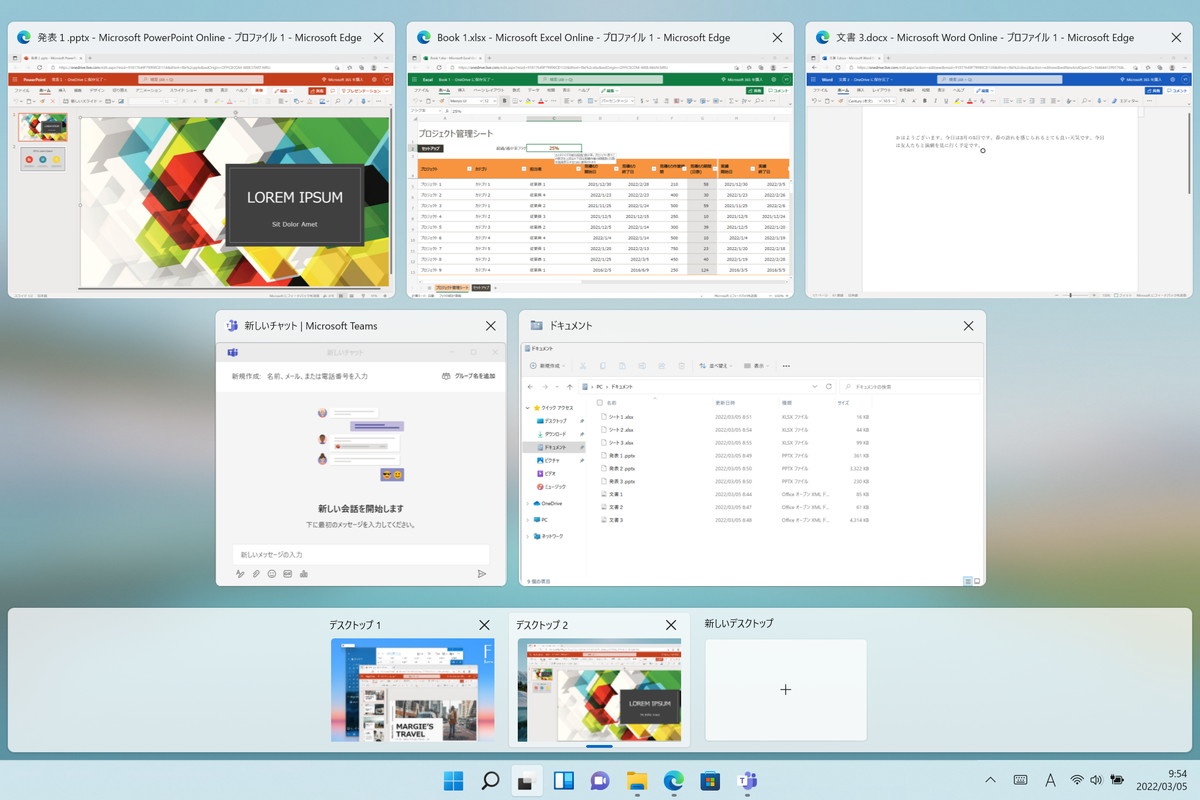
Task: Close the デスクトップ 2 virtual desktop
Action: (x=671, y=625)
